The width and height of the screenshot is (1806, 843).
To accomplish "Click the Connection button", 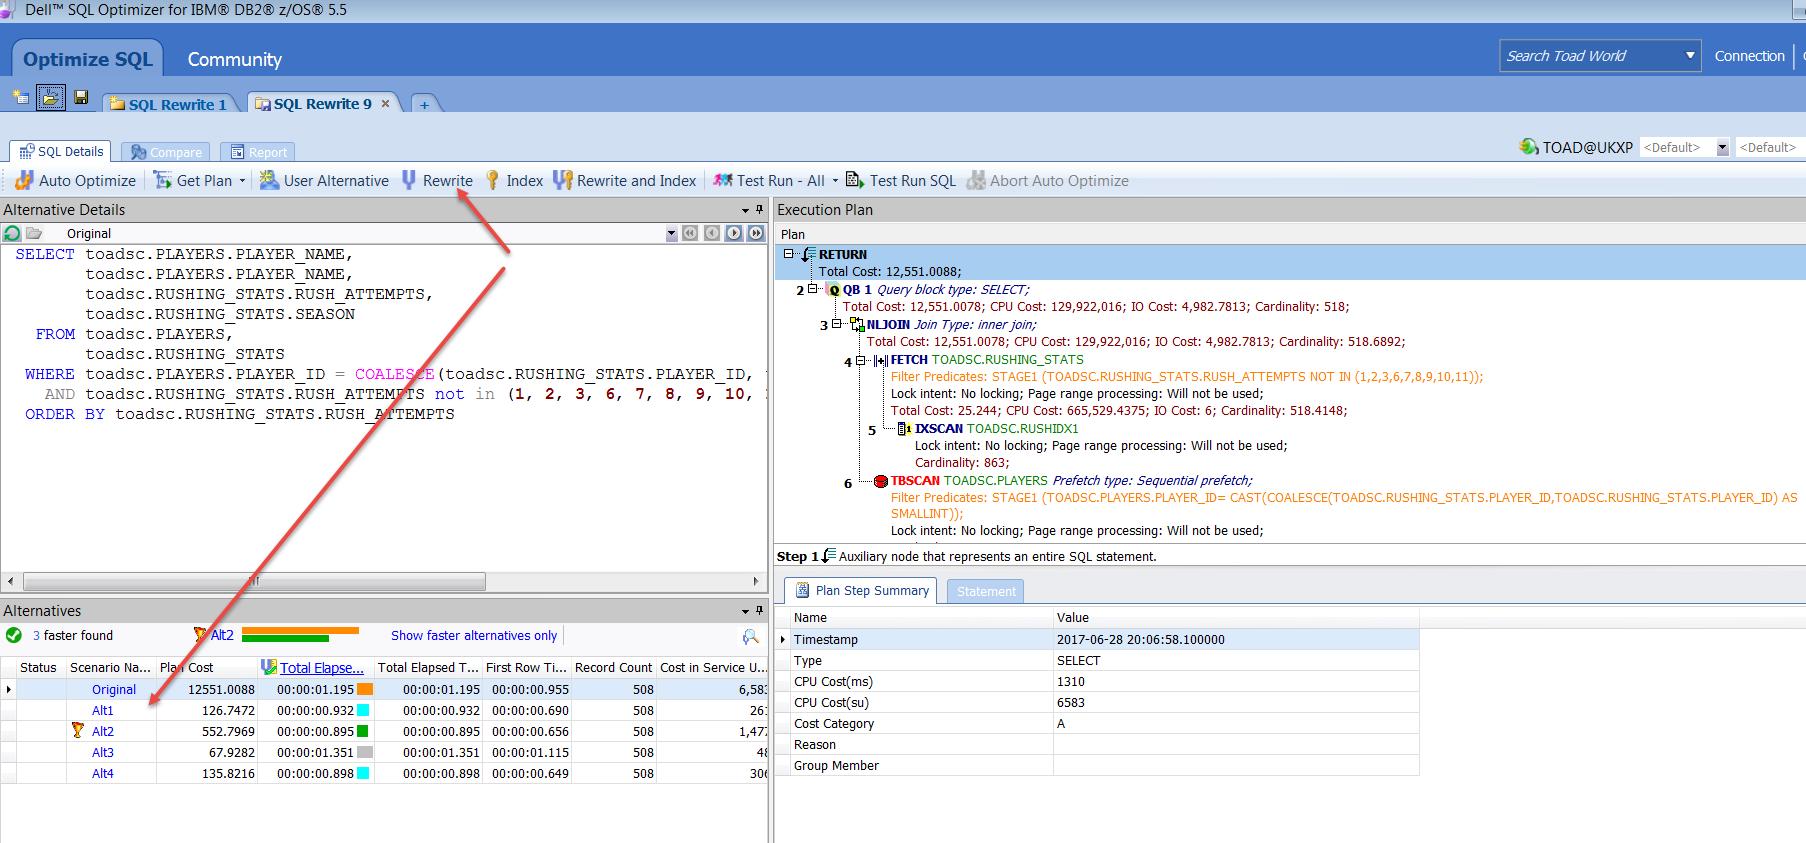I will tap(1749, 56).
